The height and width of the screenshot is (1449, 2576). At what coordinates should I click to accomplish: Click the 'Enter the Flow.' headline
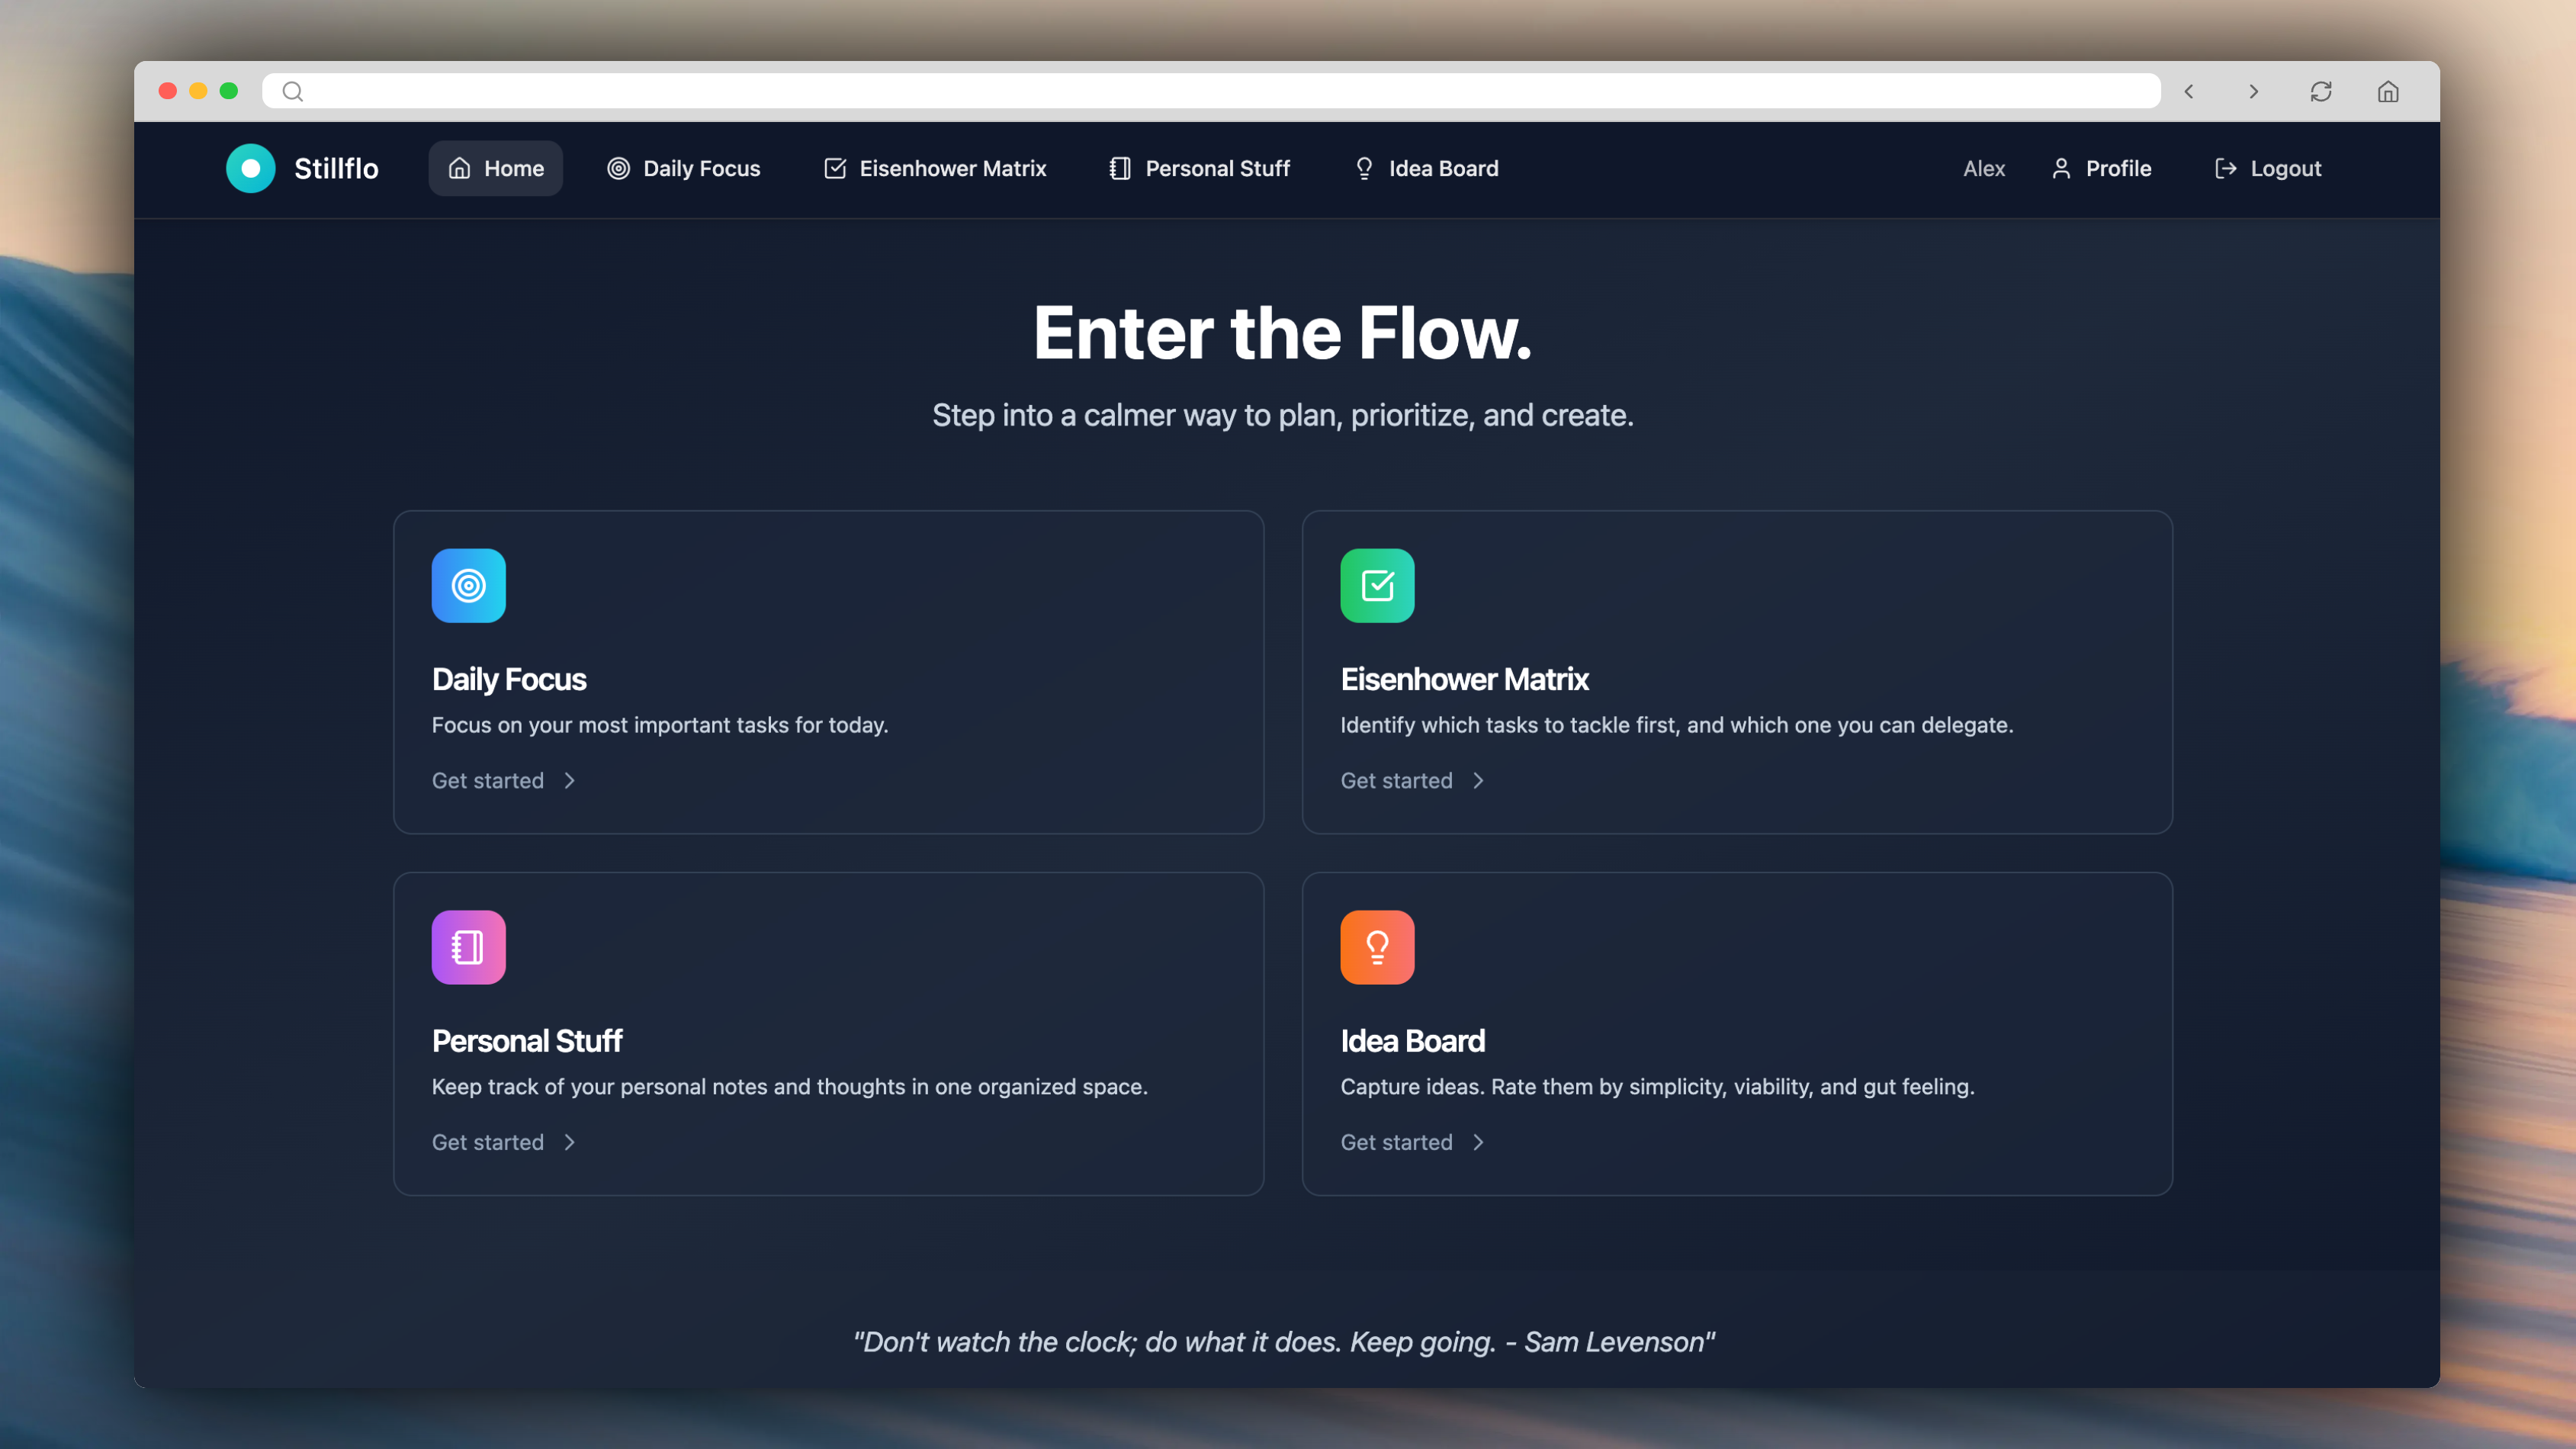tap(1283, 333)
